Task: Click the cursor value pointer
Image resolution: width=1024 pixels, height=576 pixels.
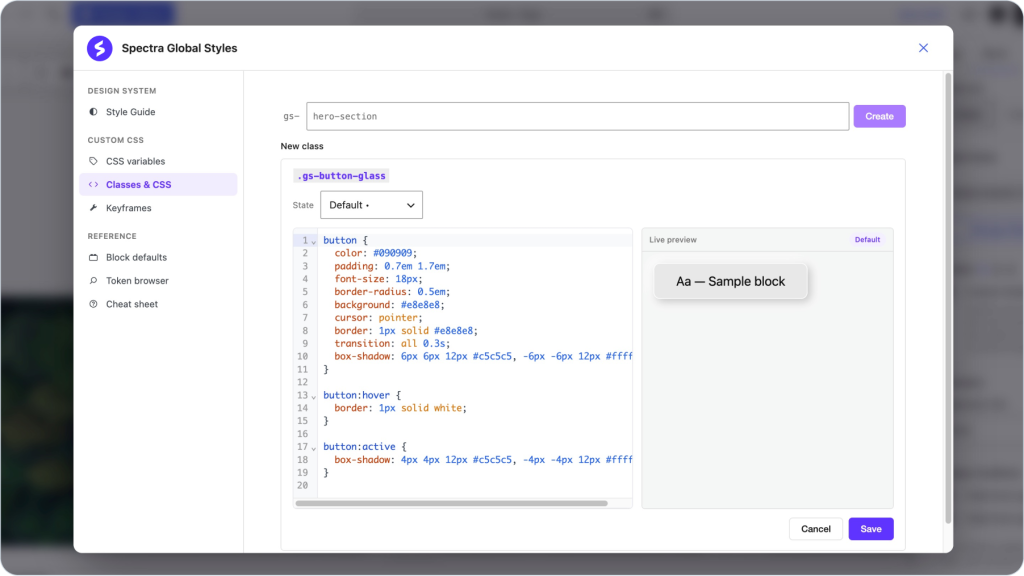Action: (398, 318)
